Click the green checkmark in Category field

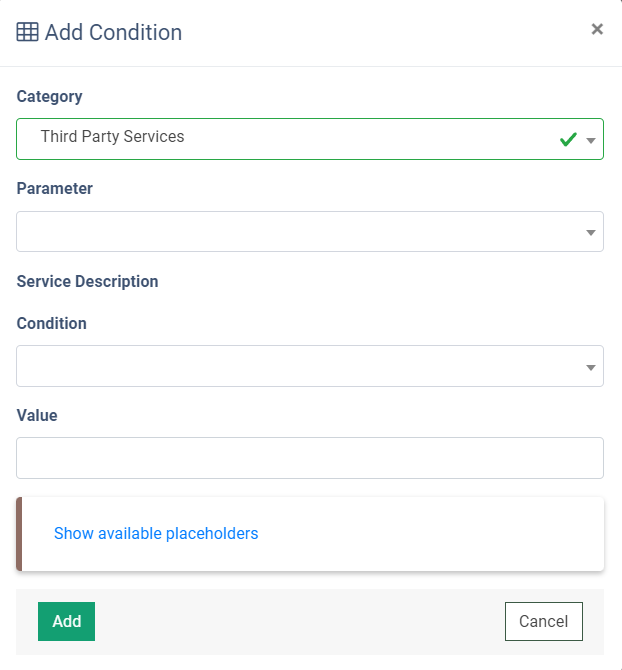[568, 139]
